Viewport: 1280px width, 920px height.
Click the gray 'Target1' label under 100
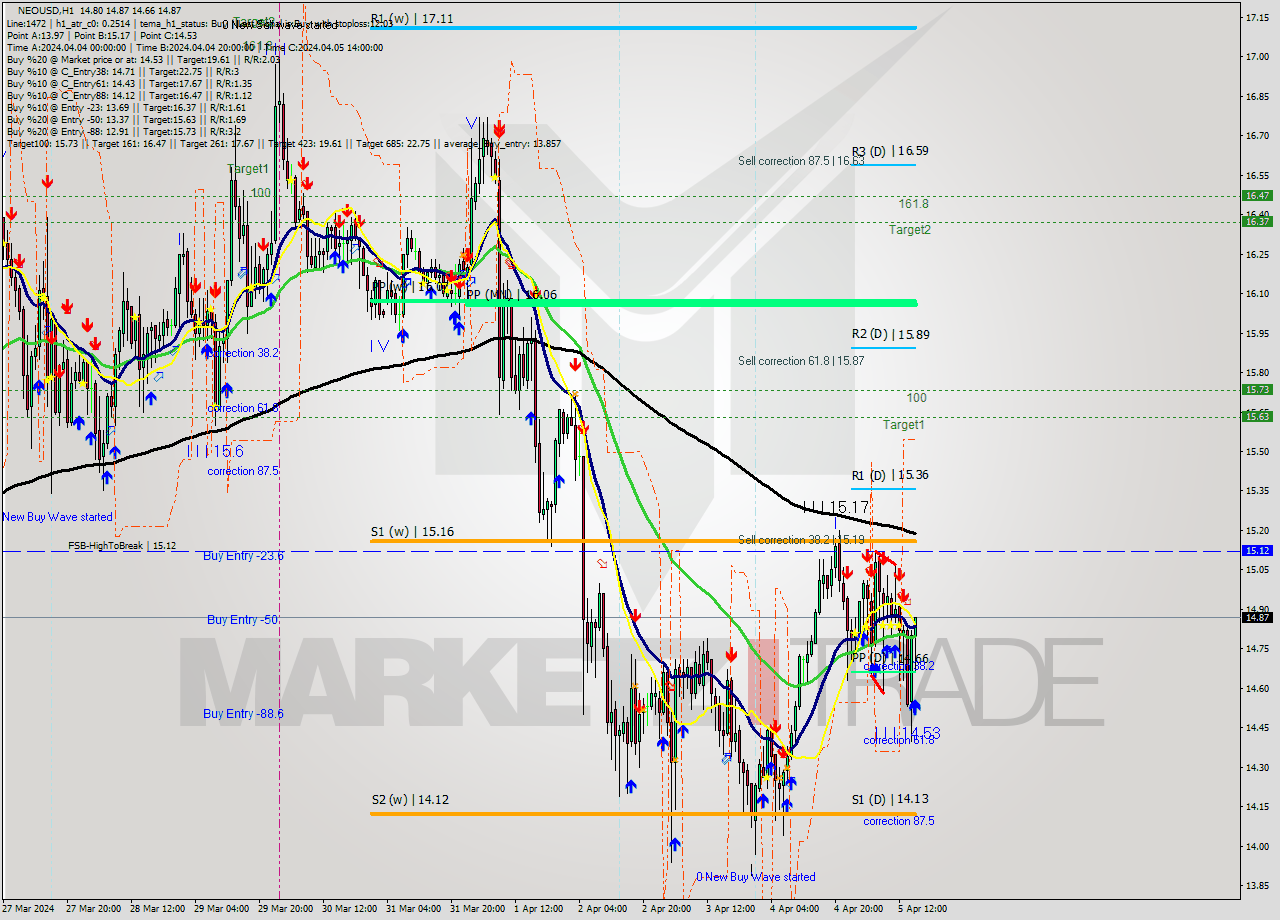904,425
